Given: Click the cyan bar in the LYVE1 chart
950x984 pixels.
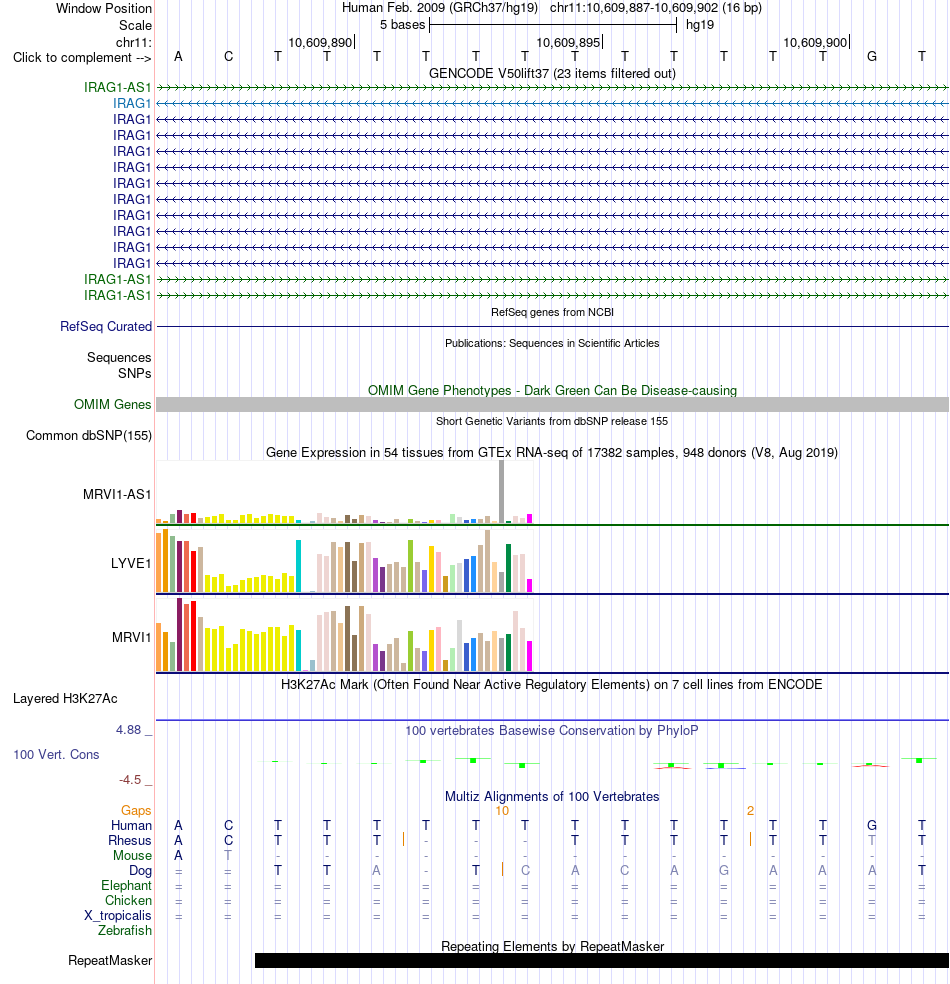Looking at the screenshot, I should [x=299, y=566].
